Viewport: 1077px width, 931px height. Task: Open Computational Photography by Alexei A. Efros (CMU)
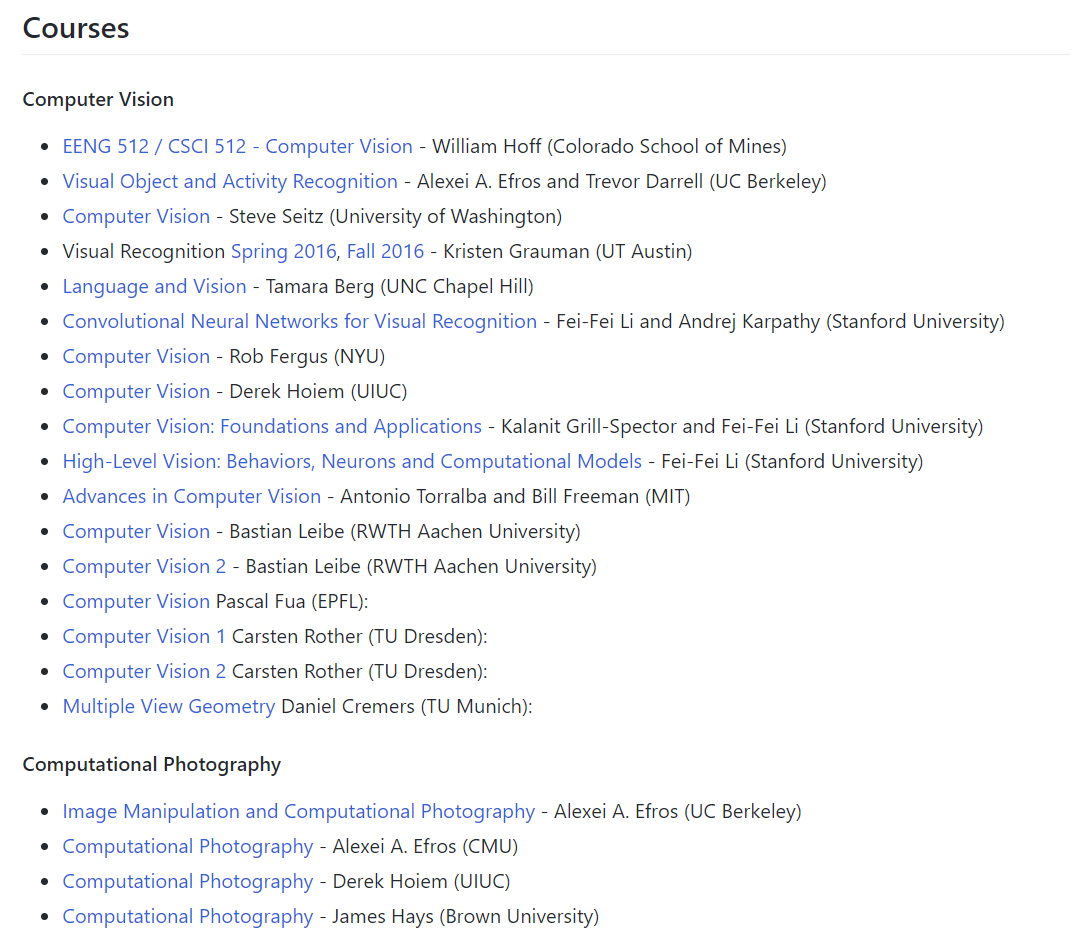pos(188,847)
